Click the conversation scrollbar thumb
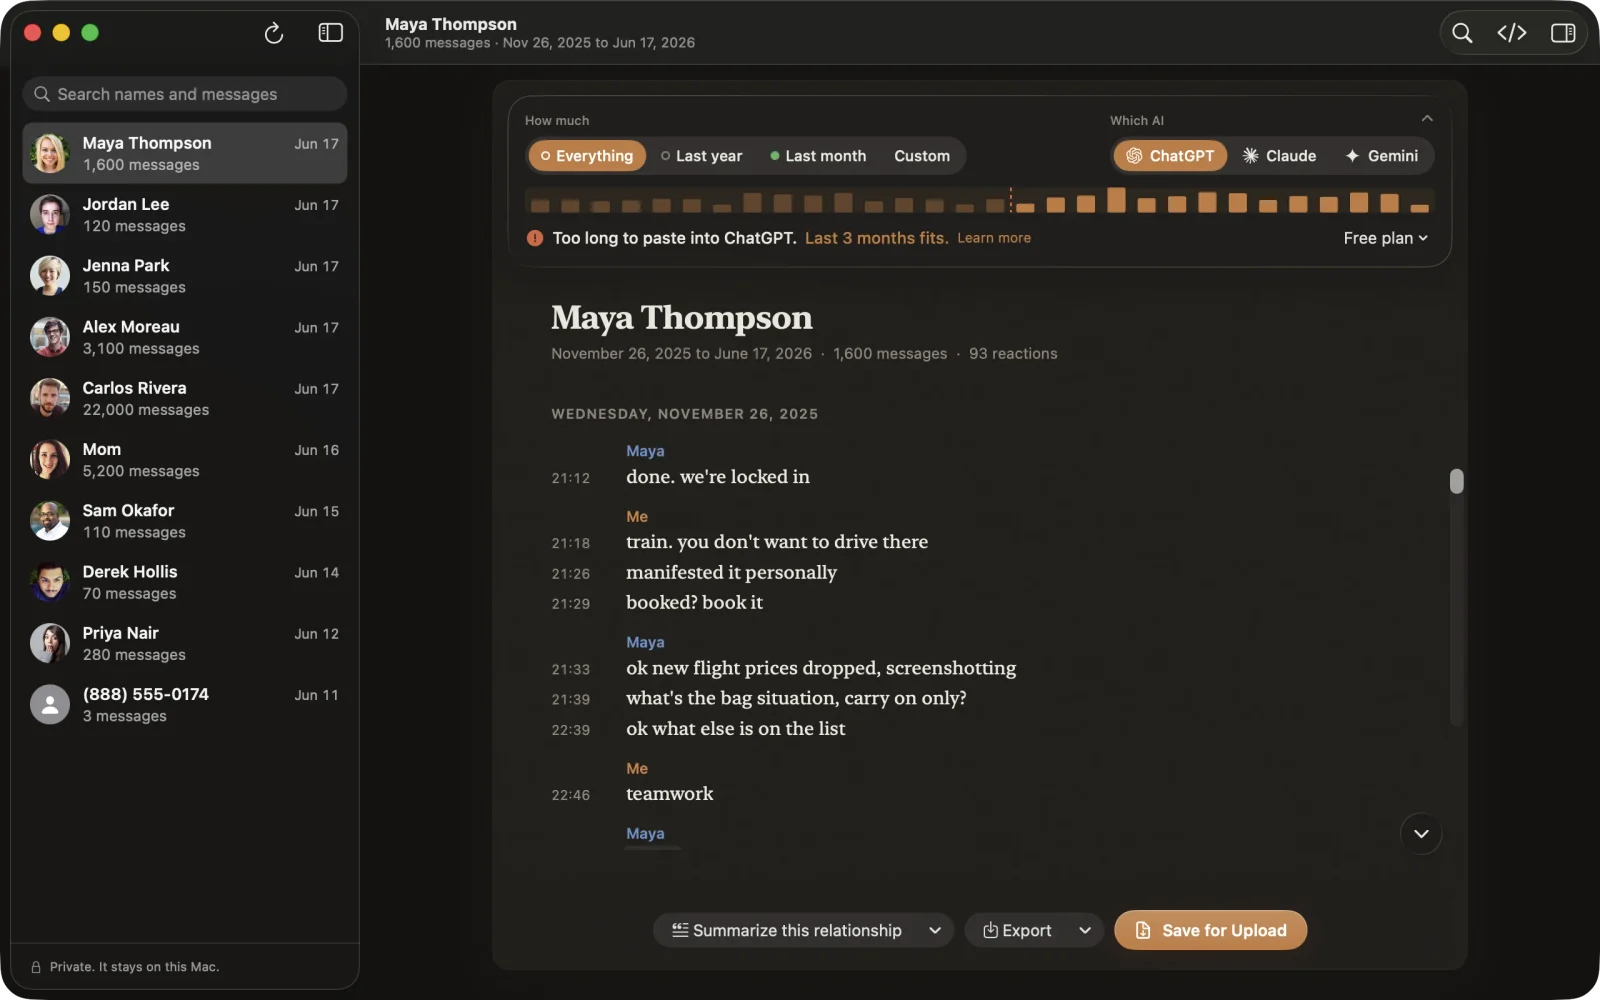1600x1000 pixels. pyautogui.click(x=1456, y=481)
